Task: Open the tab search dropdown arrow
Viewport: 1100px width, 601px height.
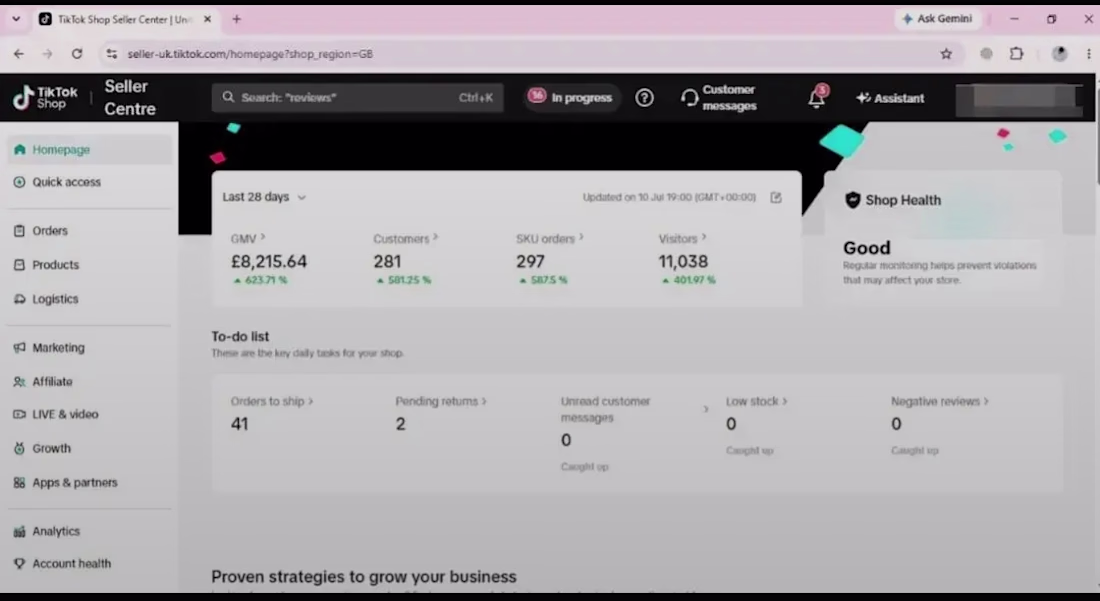Action: click(x=16, y=19)
